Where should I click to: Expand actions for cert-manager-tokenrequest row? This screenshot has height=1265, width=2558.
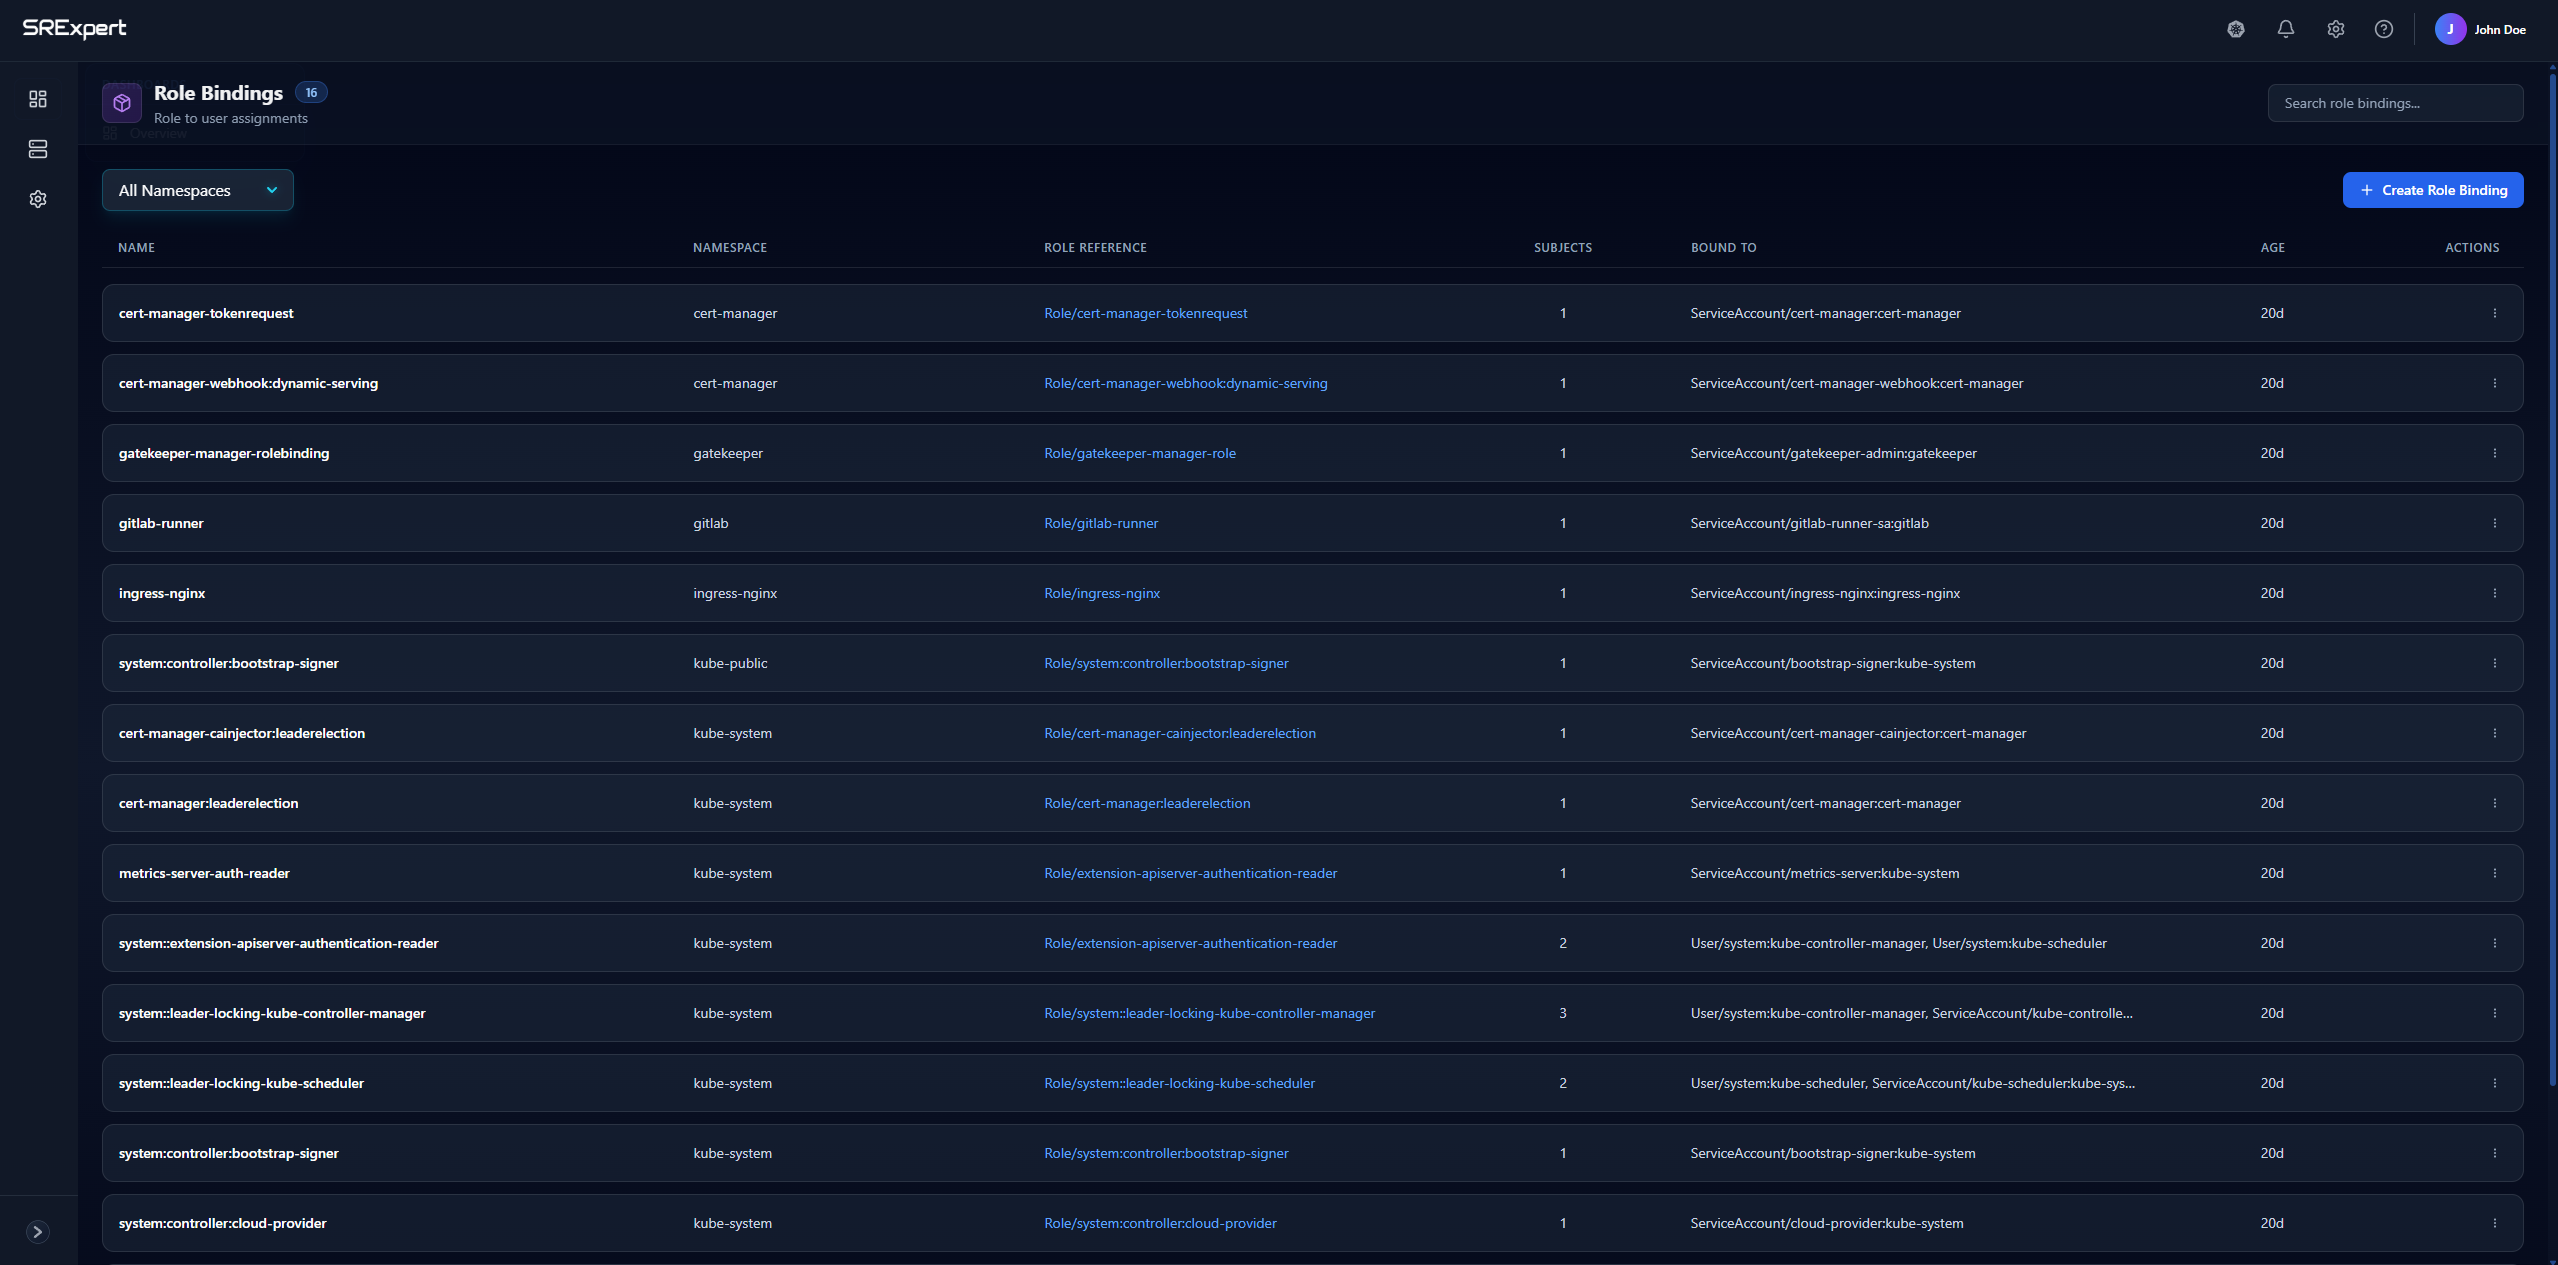click(2495, 312)
